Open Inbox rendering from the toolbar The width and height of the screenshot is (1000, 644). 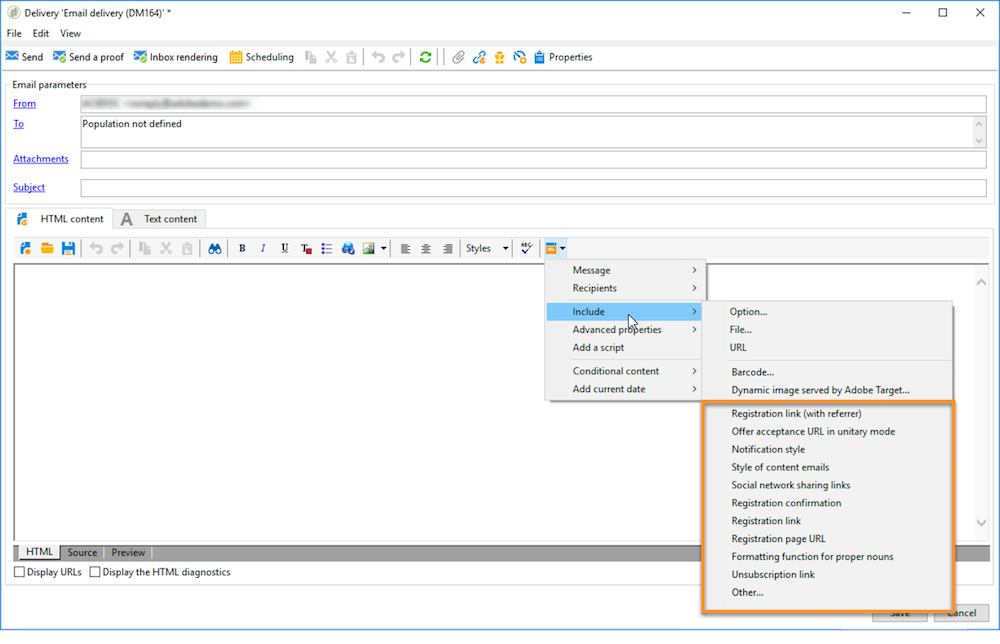click(175, 57)
